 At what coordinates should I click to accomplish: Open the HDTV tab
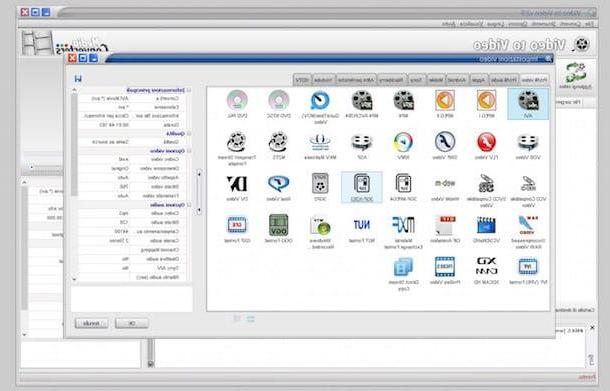[302, 80]
